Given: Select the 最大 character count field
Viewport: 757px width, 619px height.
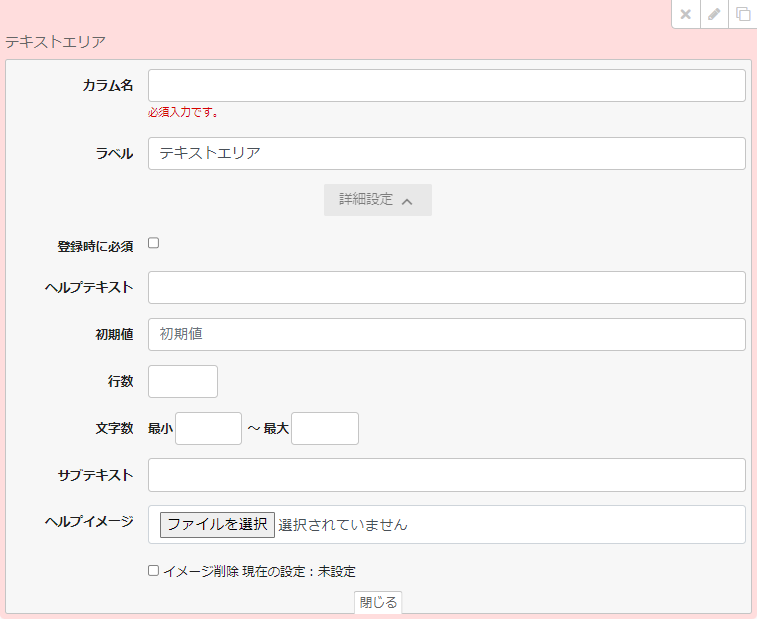Looking at the screenshot, I should (x=324, y=429).
